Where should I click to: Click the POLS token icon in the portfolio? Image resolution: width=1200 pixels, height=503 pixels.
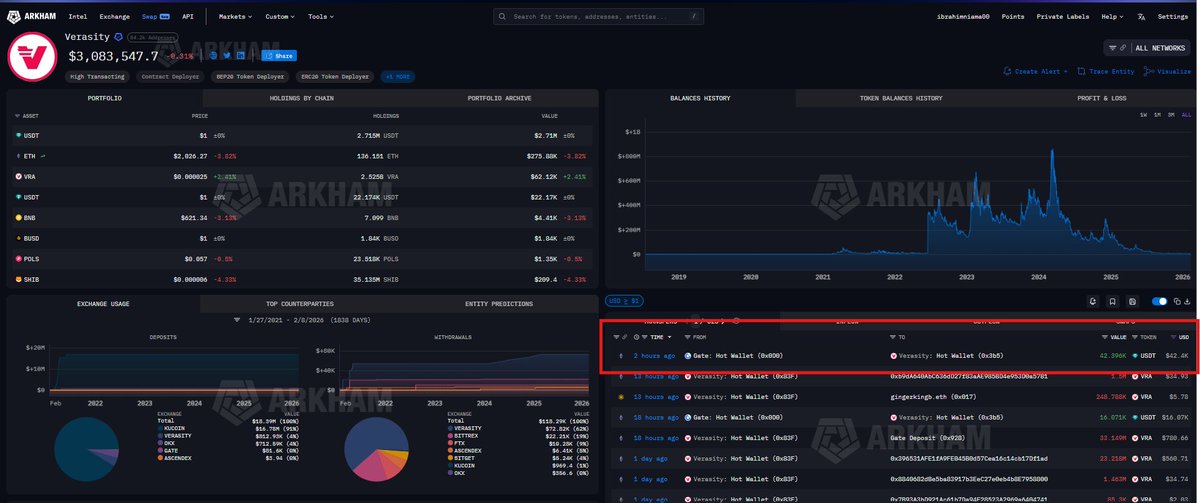click(x=18, y=258)
